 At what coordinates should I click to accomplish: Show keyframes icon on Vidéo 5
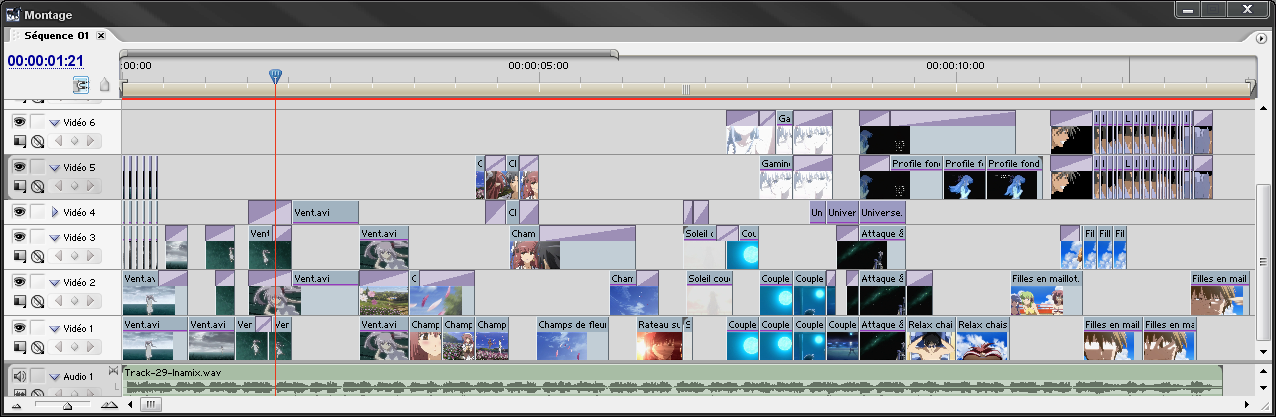(x=37, y=186)
